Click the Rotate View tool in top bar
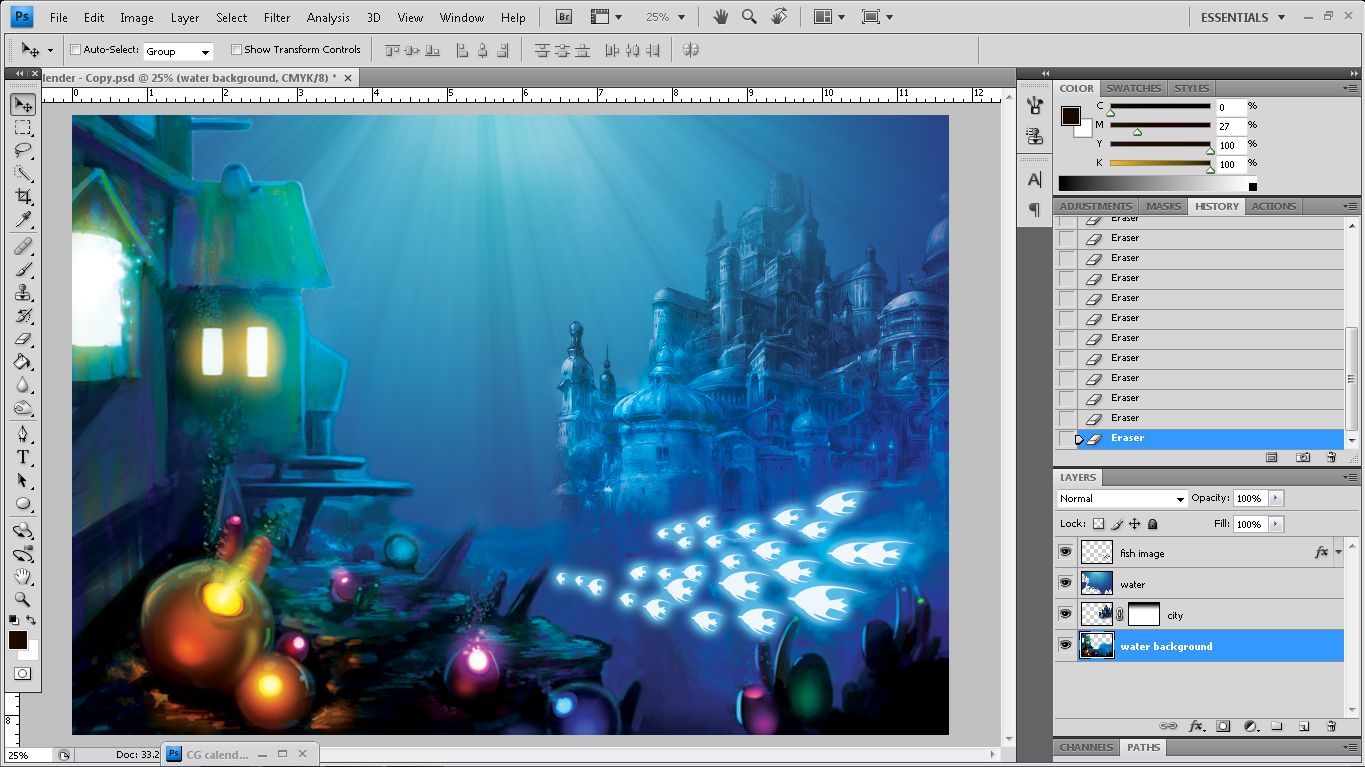 (780, 17)
